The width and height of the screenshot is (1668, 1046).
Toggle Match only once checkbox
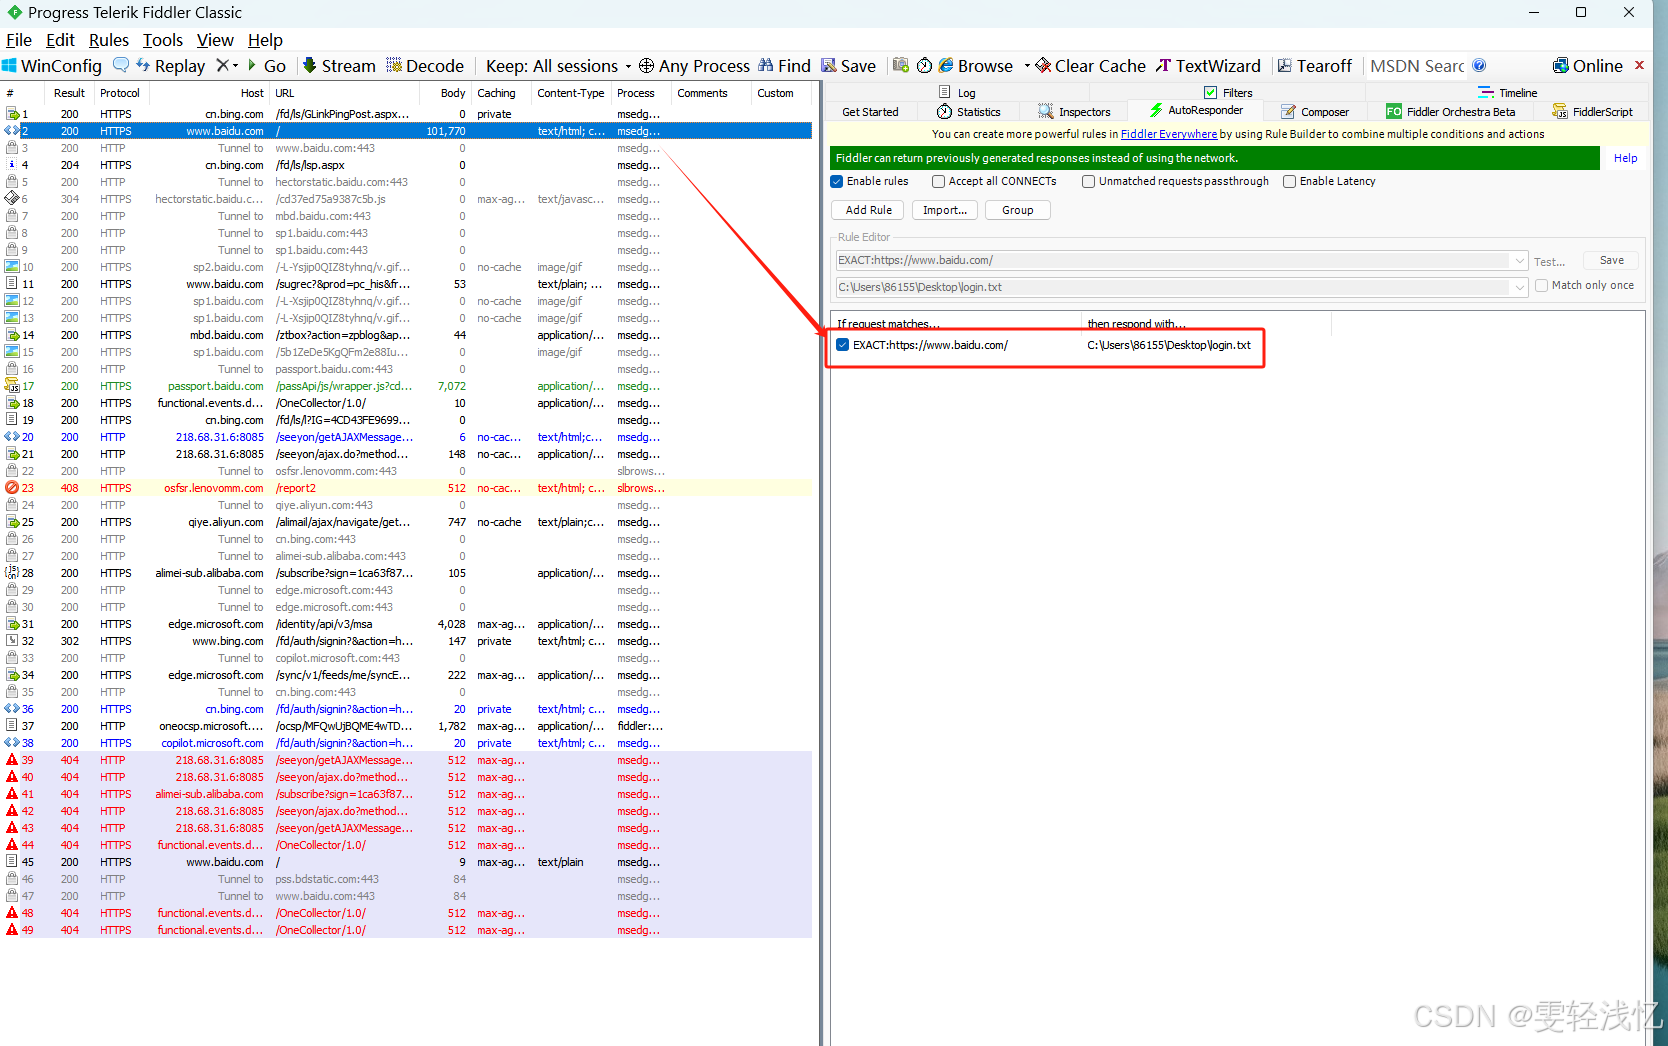[x=1541, y=286]
